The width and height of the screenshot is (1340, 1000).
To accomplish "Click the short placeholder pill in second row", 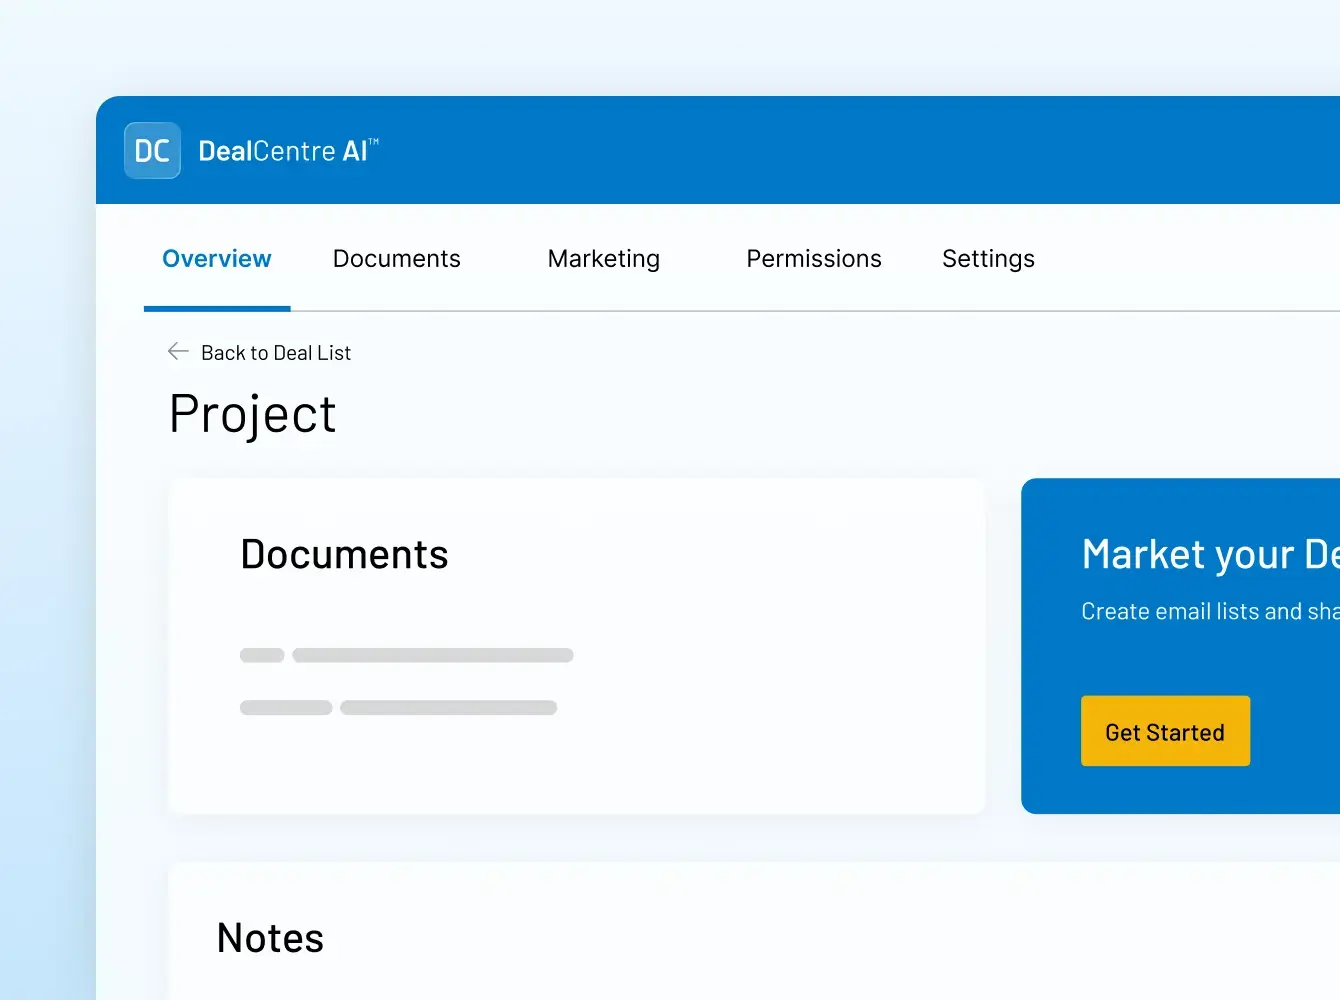I will [x=286, y=708].
